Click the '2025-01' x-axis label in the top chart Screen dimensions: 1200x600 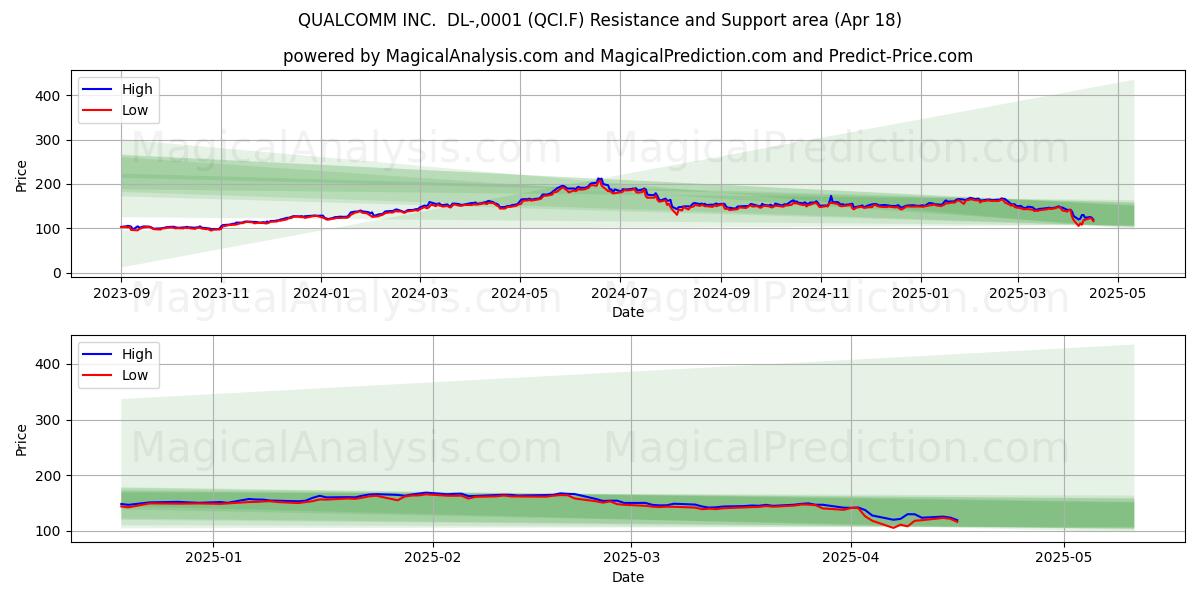(x=921, y=294)
